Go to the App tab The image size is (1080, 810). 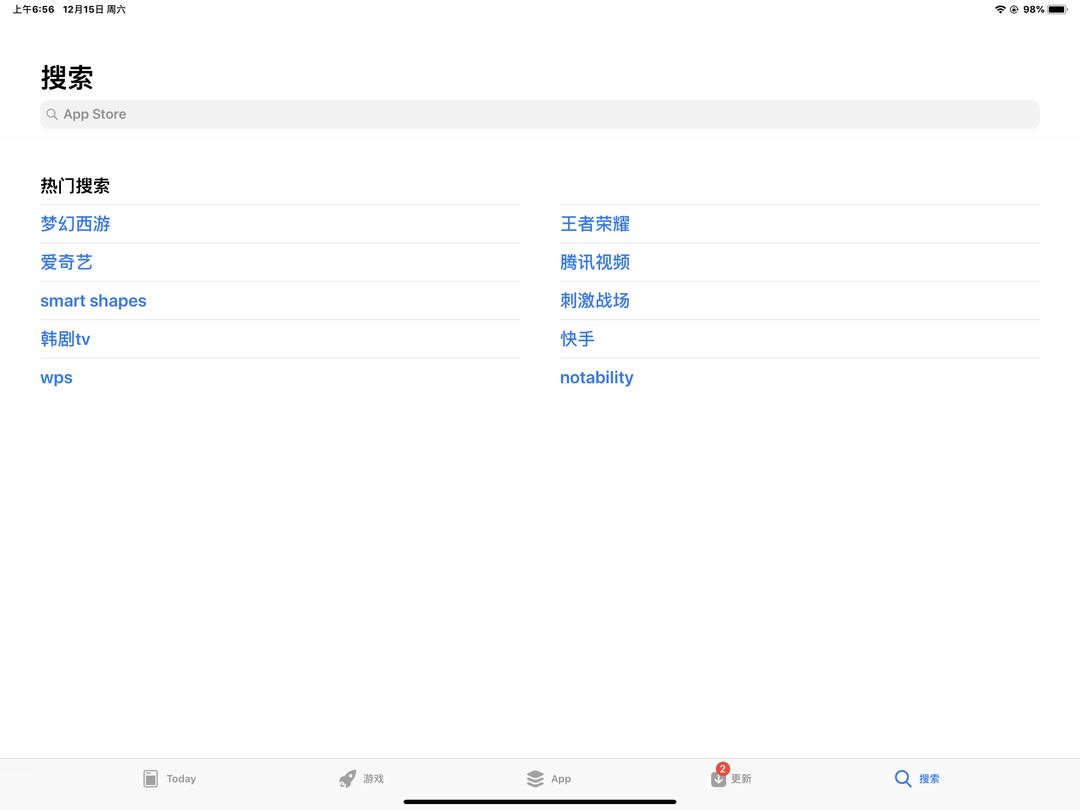click(549, 778)
